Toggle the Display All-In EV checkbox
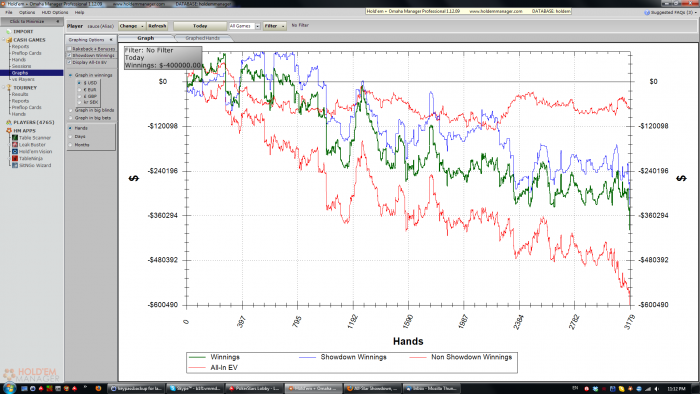 click(x=69, y=62)
